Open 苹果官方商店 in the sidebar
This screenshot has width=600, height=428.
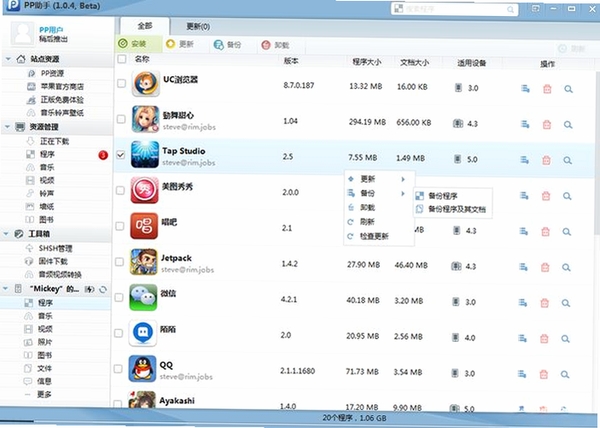click(62, 87)
